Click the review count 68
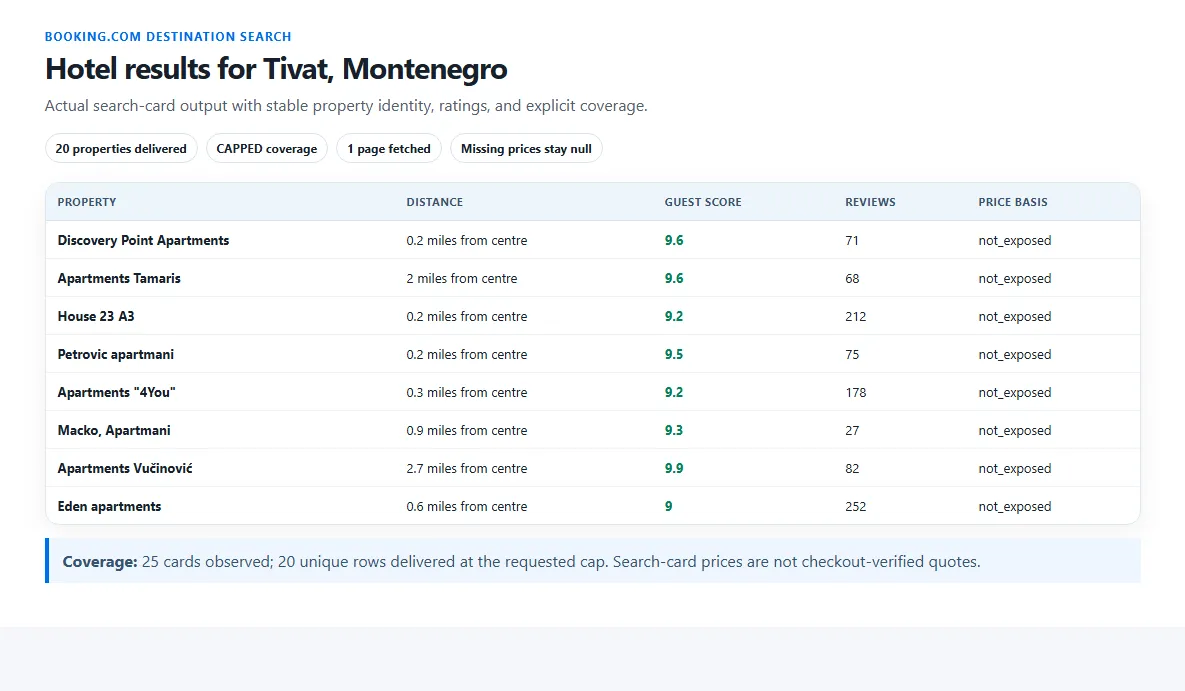 [852, 278]
